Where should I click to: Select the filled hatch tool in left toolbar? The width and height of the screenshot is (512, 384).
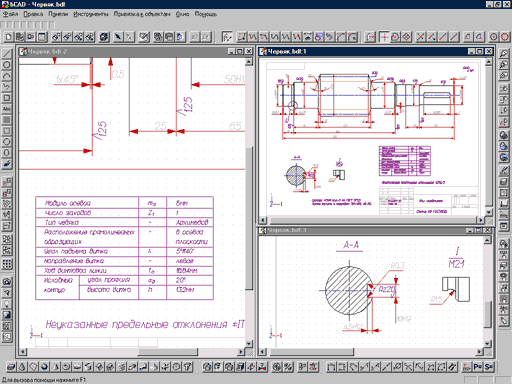pos(7,120)
